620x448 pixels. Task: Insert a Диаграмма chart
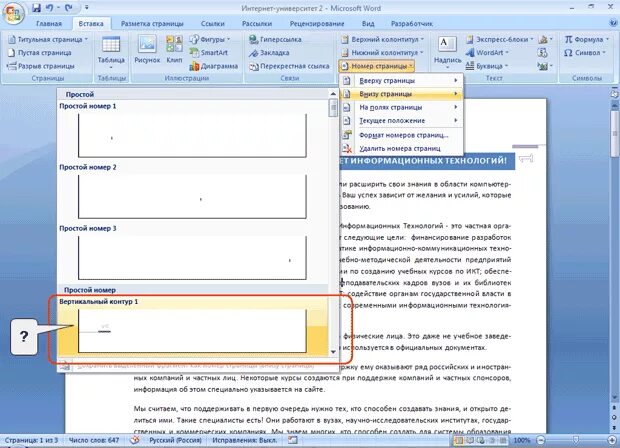(214, 66)
